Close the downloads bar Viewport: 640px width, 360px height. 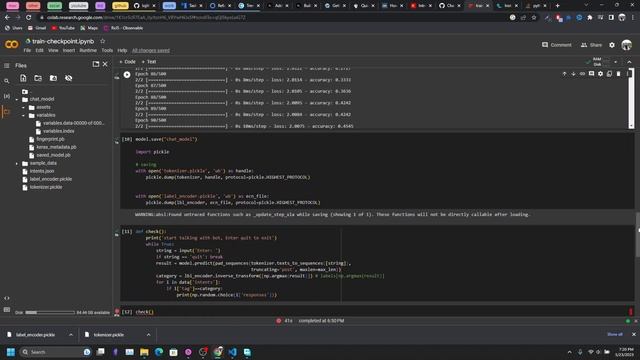(633, 334)
